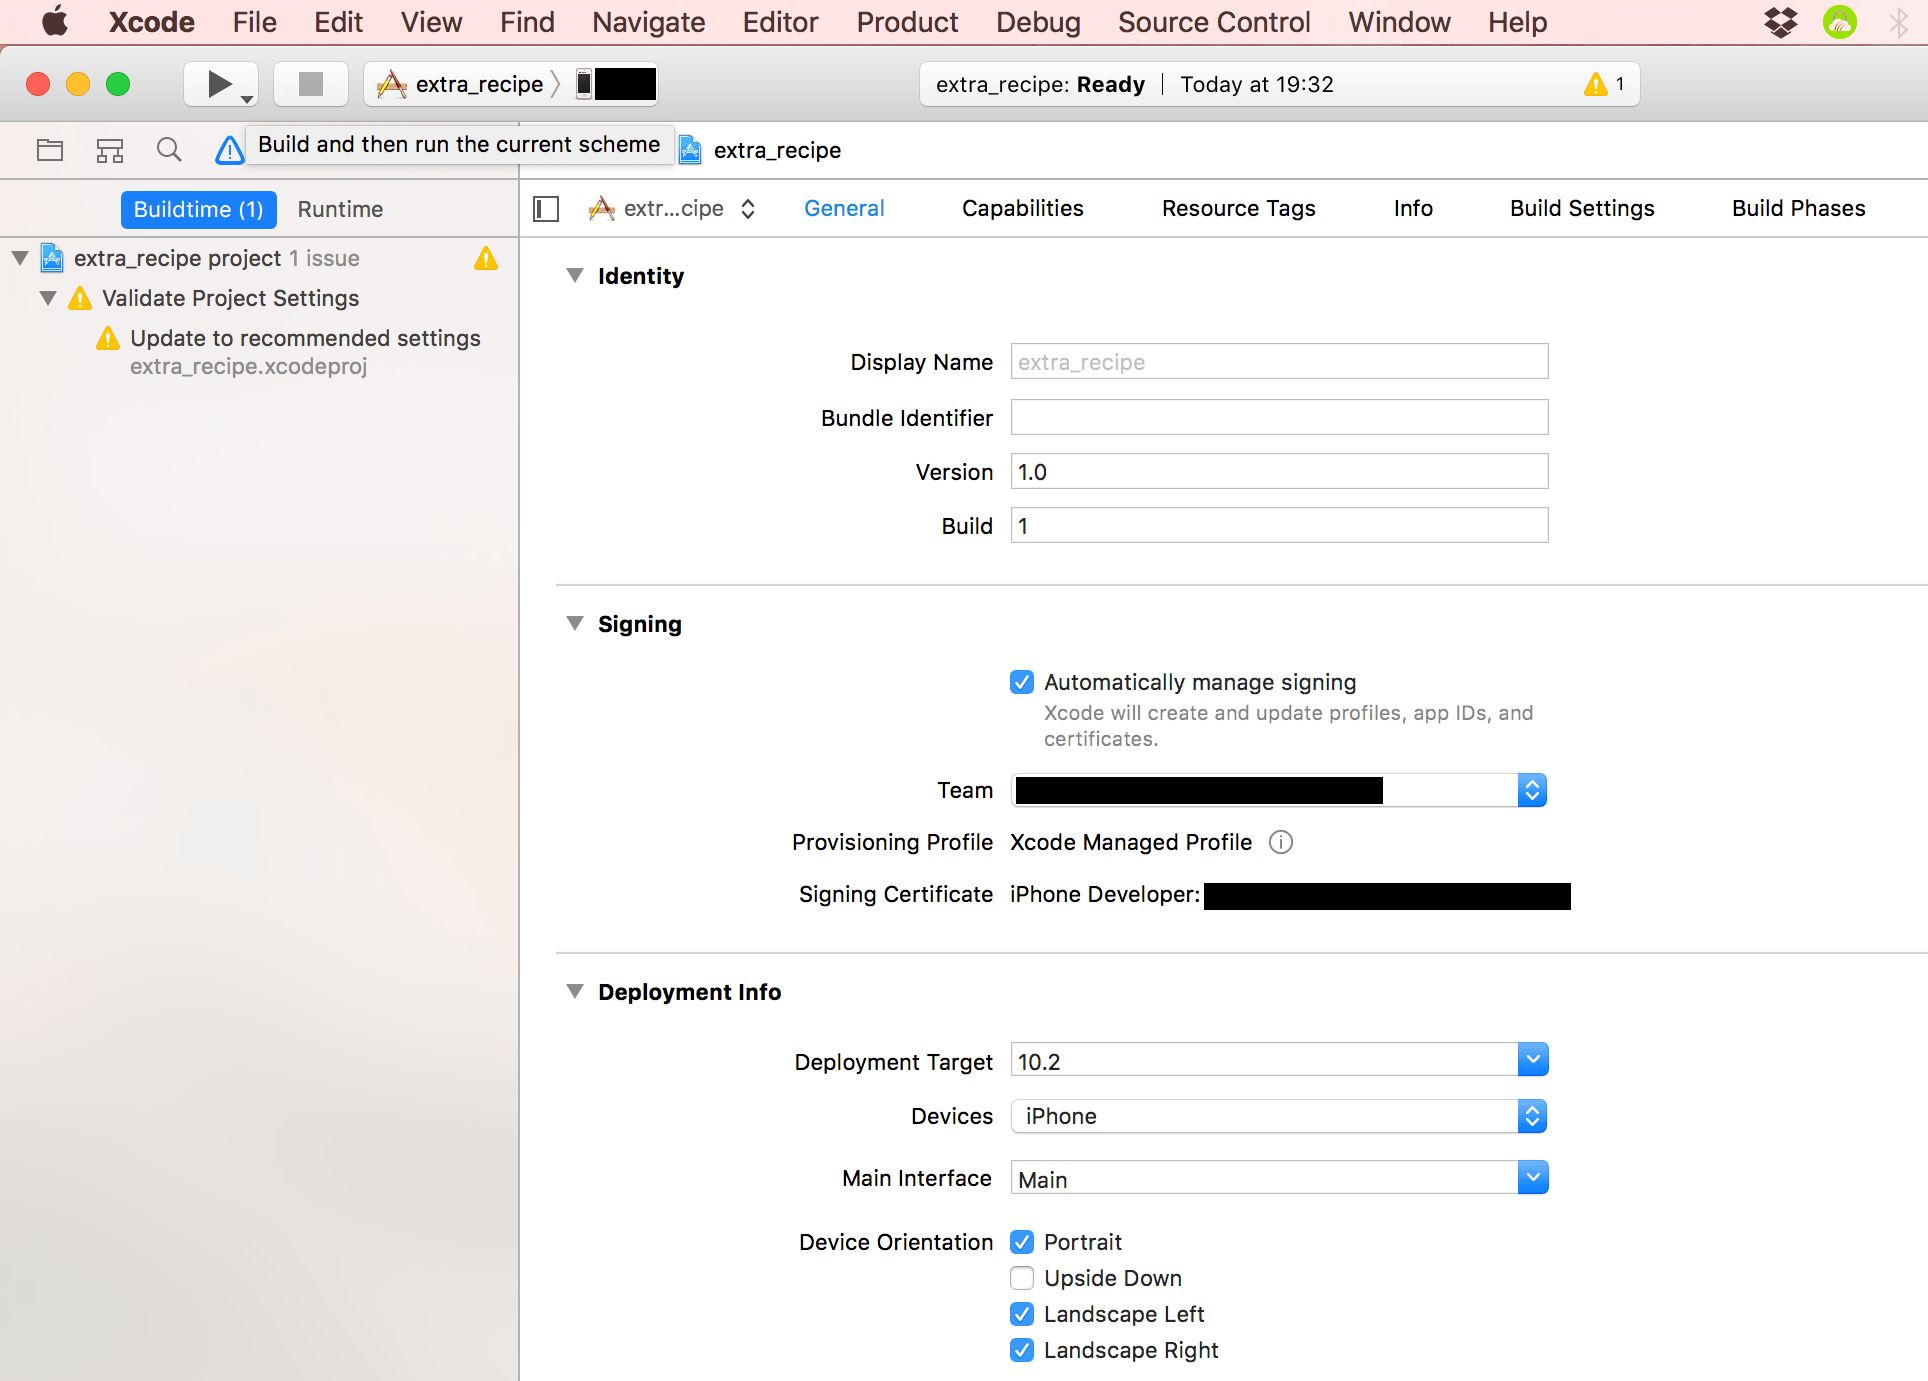1928x1381 pixels.
Task: Switch to Runtime issues
Action: click(340, 209)
